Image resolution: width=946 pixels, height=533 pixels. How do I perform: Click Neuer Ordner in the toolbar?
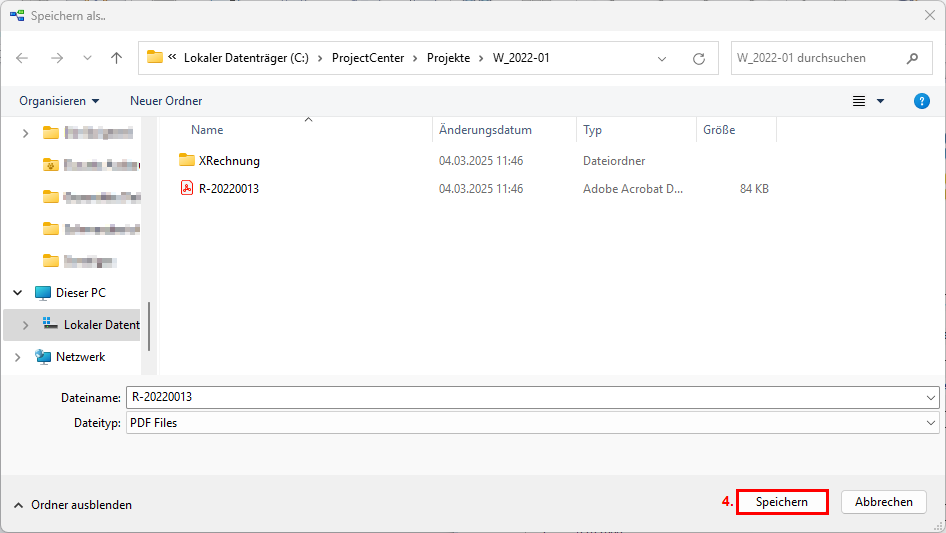[166, 101]
